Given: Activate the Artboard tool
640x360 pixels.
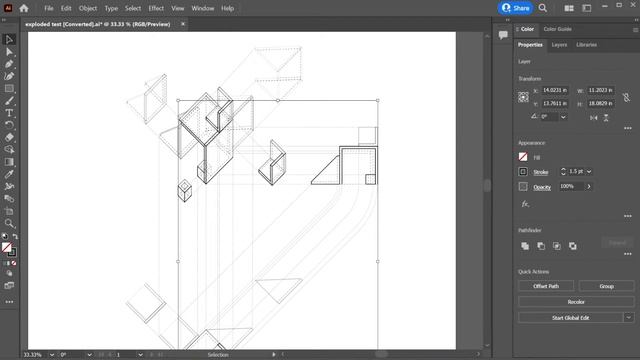Looking at the screenshot, I should coord(9,211).
